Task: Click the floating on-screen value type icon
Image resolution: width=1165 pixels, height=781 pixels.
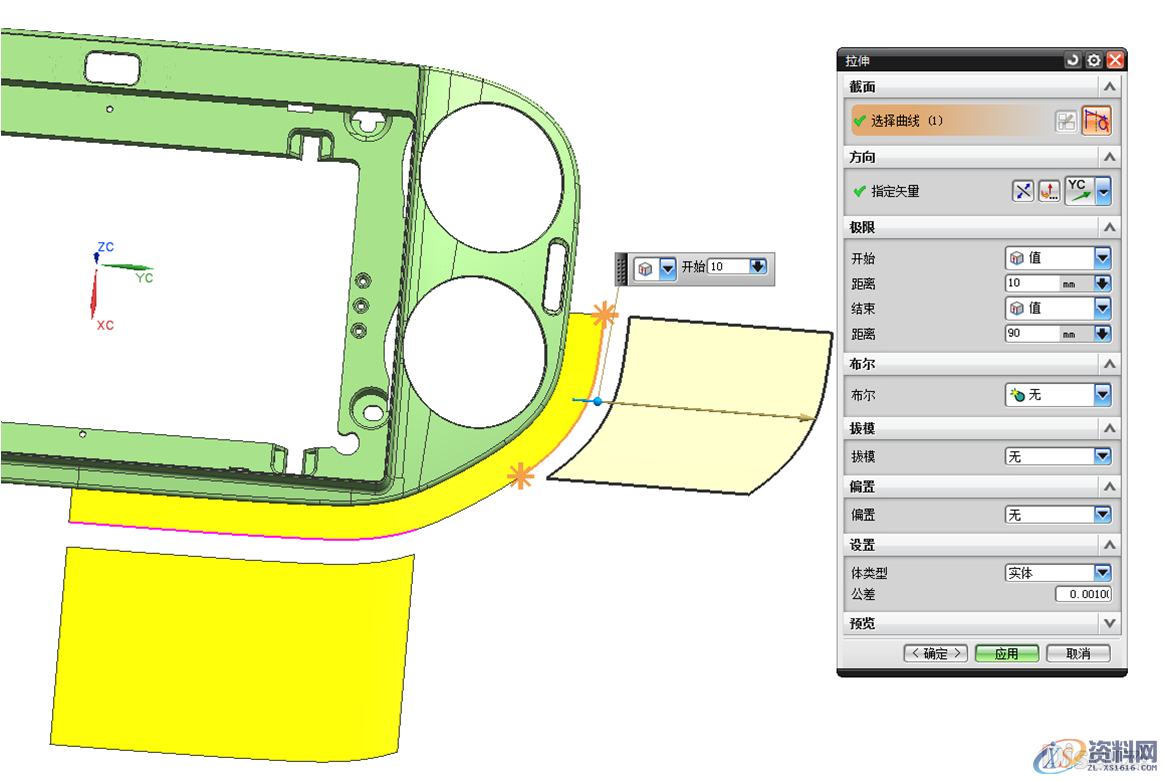Action: (646, 268)
